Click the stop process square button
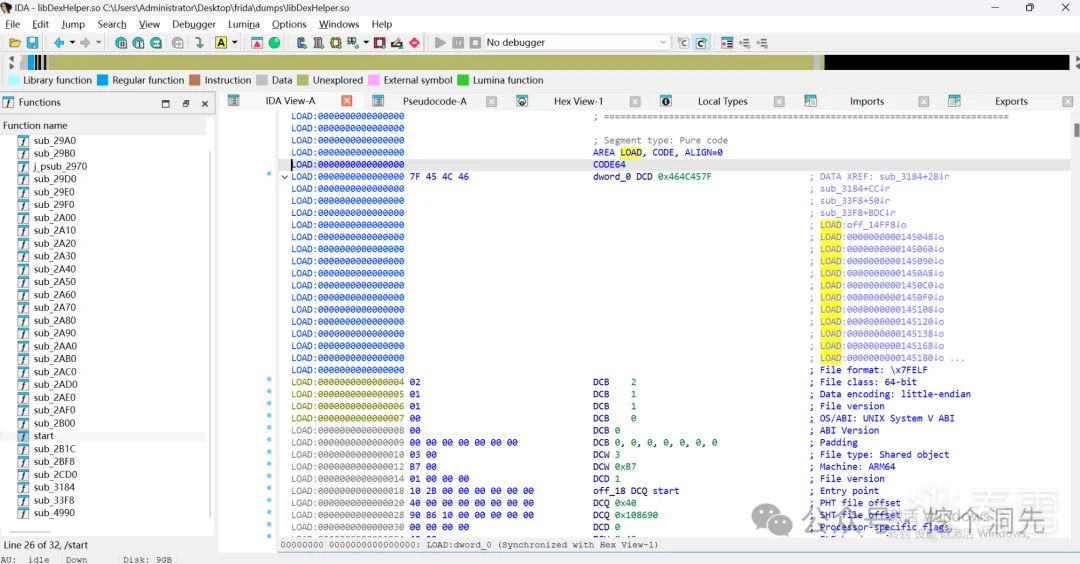 (x=475, y=43)
